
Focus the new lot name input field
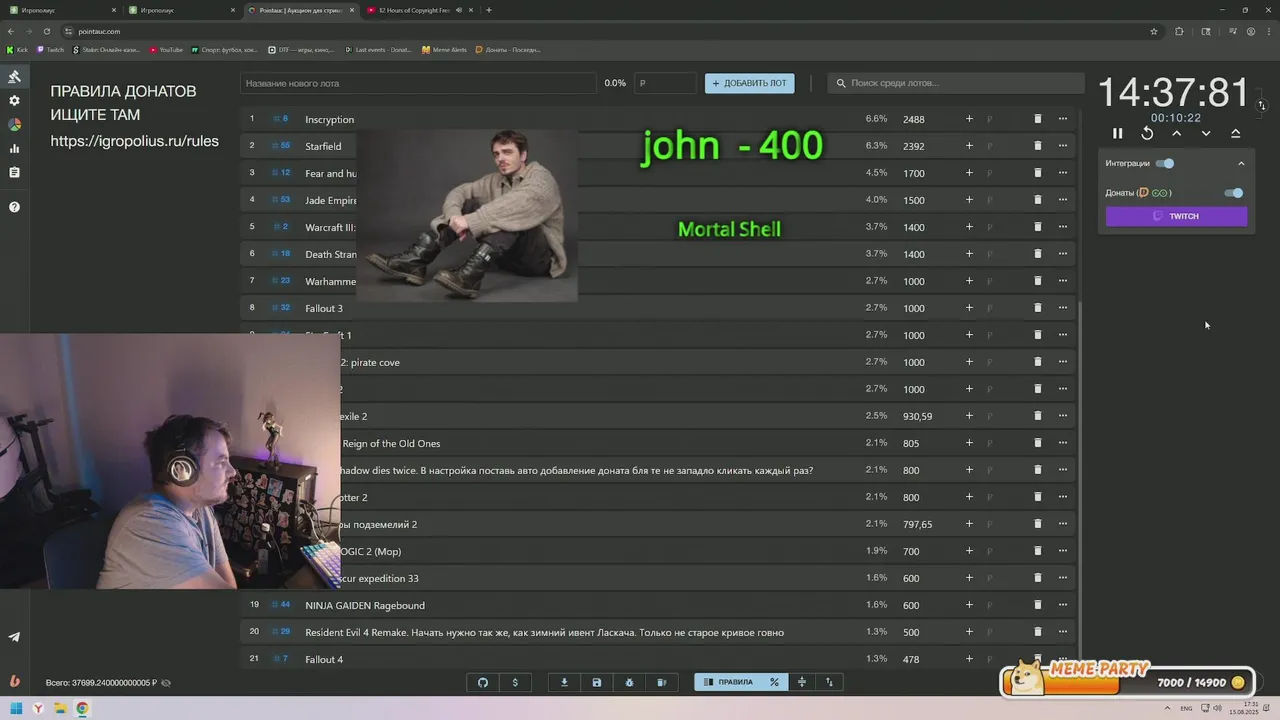click(x=418, y=83)
